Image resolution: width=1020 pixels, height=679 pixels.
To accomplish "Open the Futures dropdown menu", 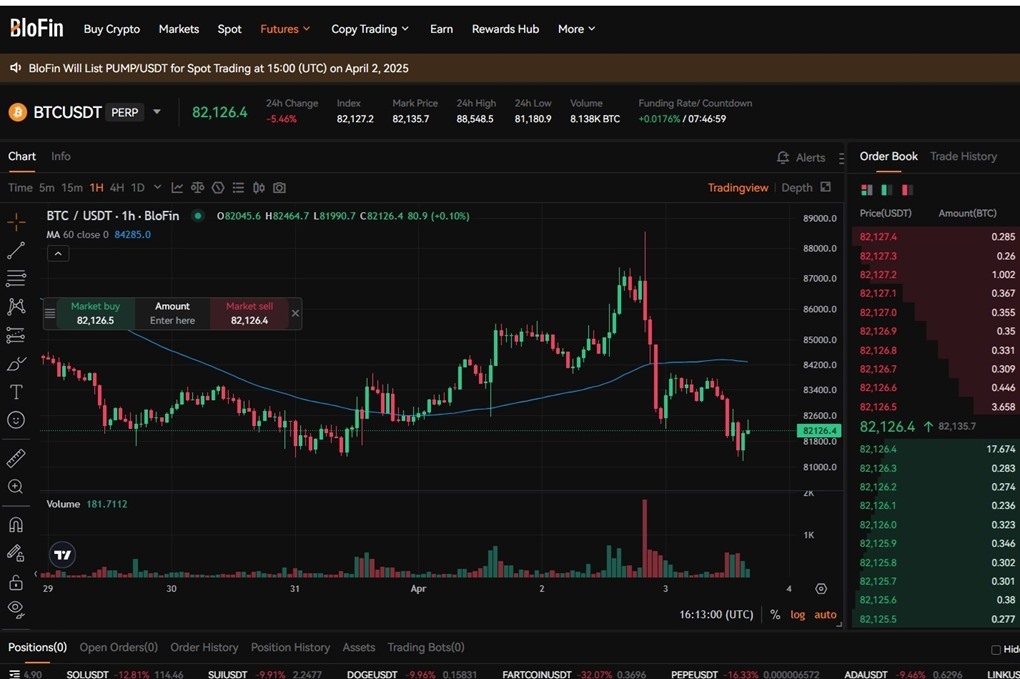I will [x=285, y=29].
